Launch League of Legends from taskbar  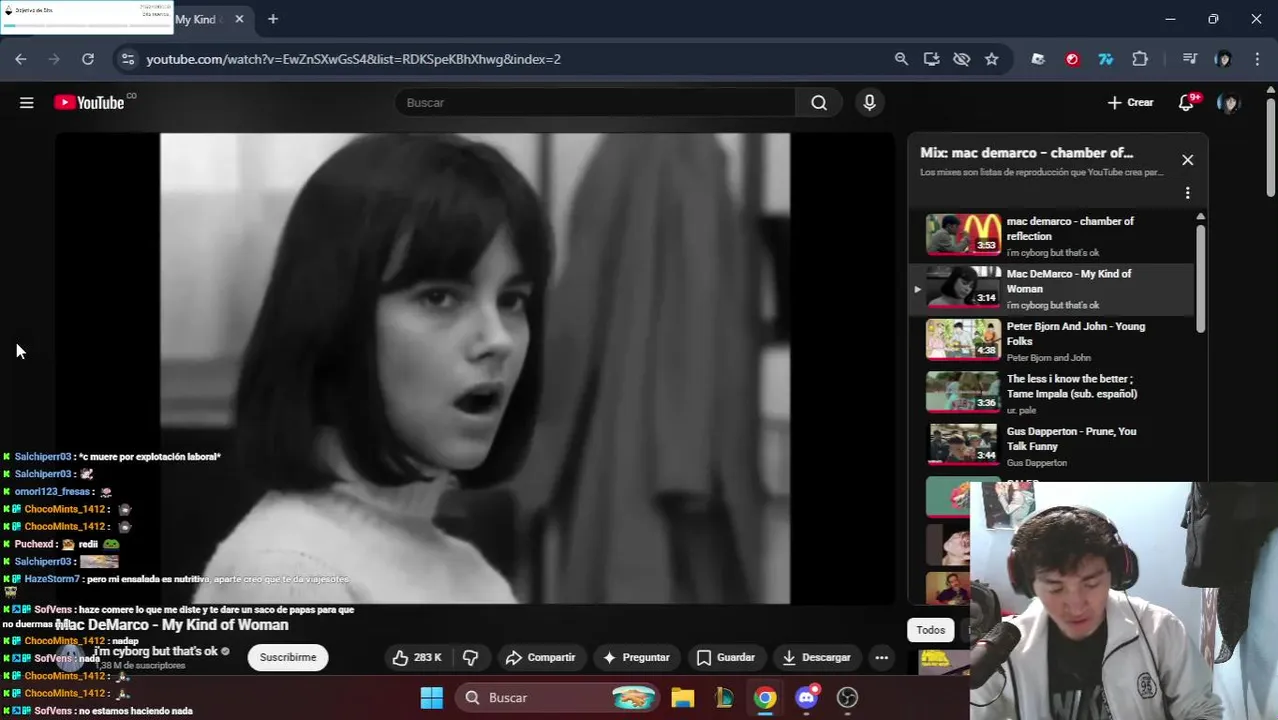tap(724, 697)
